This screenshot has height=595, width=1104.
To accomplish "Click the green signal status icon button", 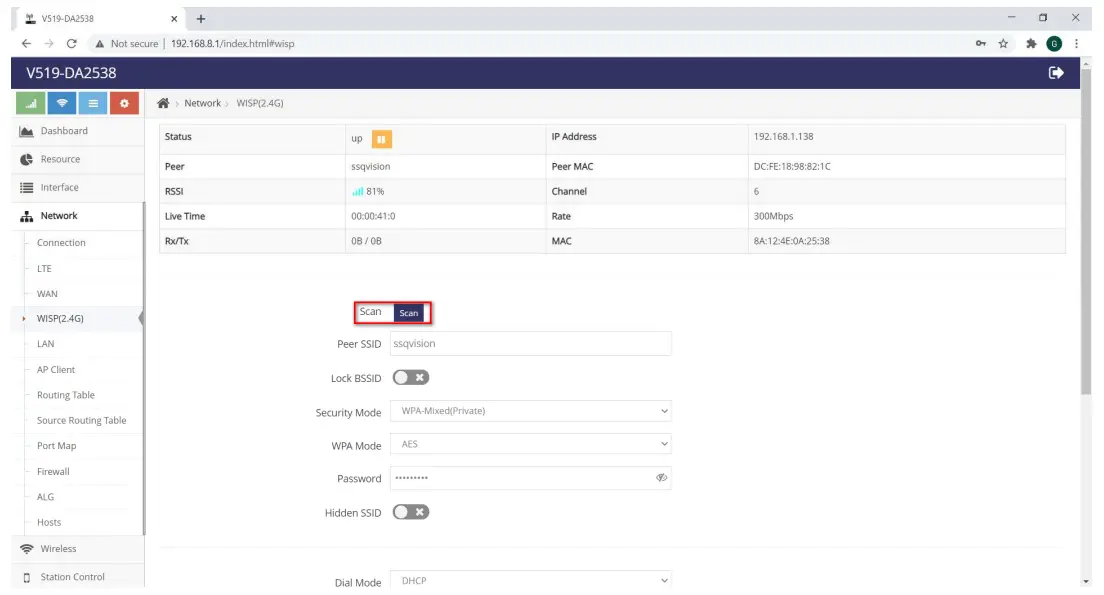I will click(30, 104).
